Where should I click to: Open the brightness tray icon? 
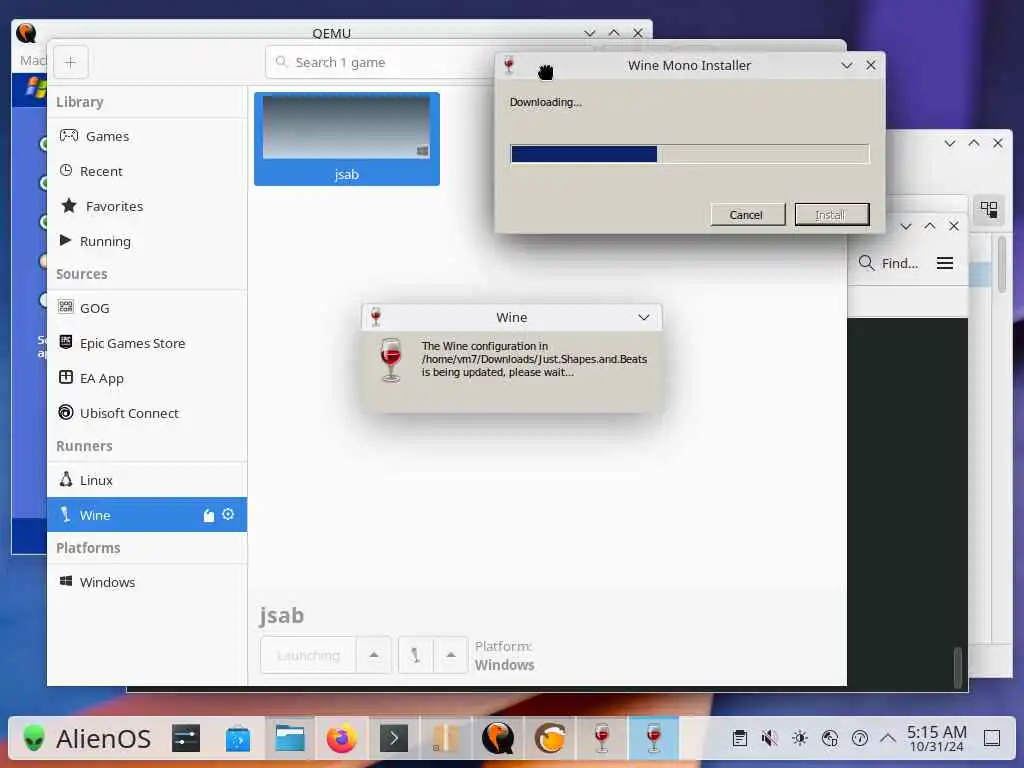point(800,739)
